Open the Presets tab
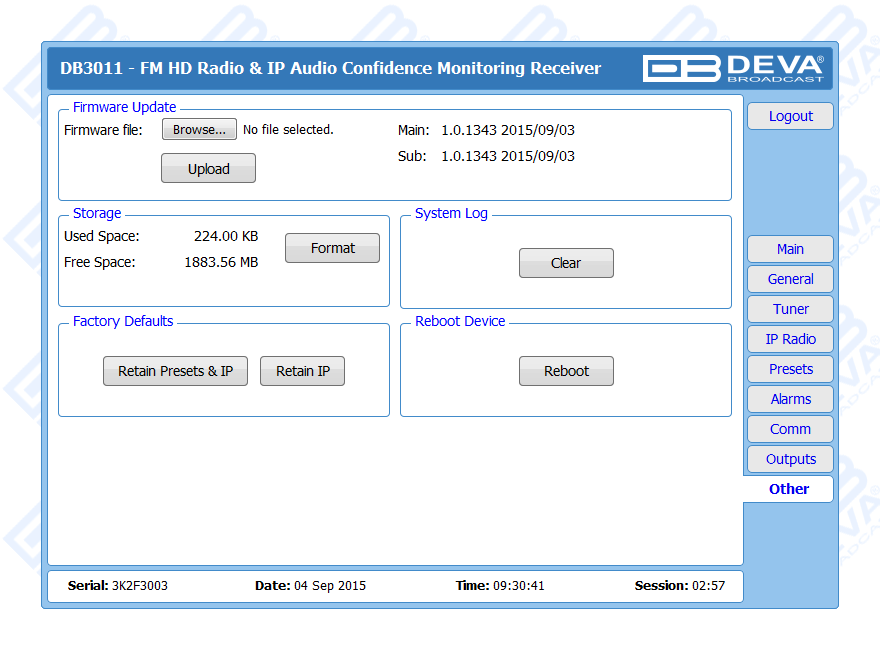The width and height of the screenshot is (880, 650). click(x=790, y=369)
